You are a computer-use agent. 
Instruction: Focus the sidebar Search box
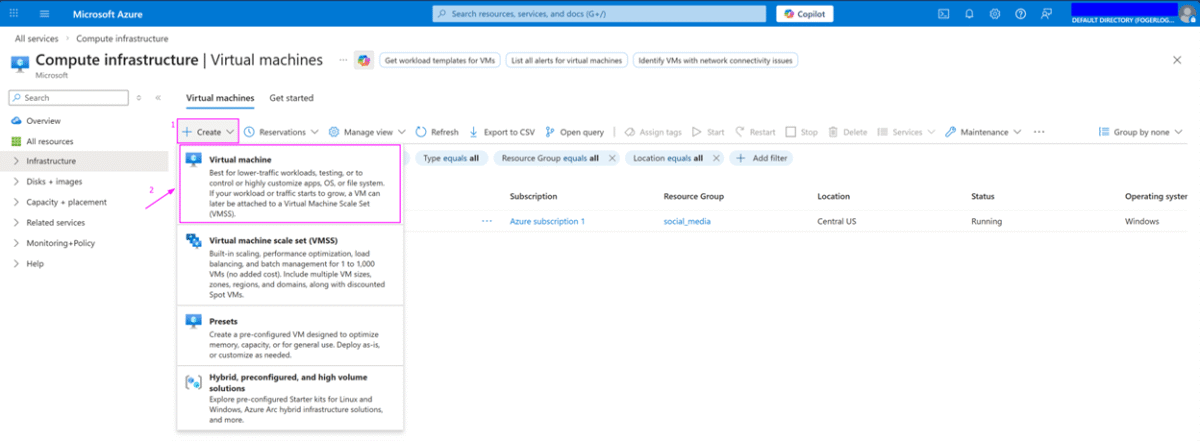point(68,98)
